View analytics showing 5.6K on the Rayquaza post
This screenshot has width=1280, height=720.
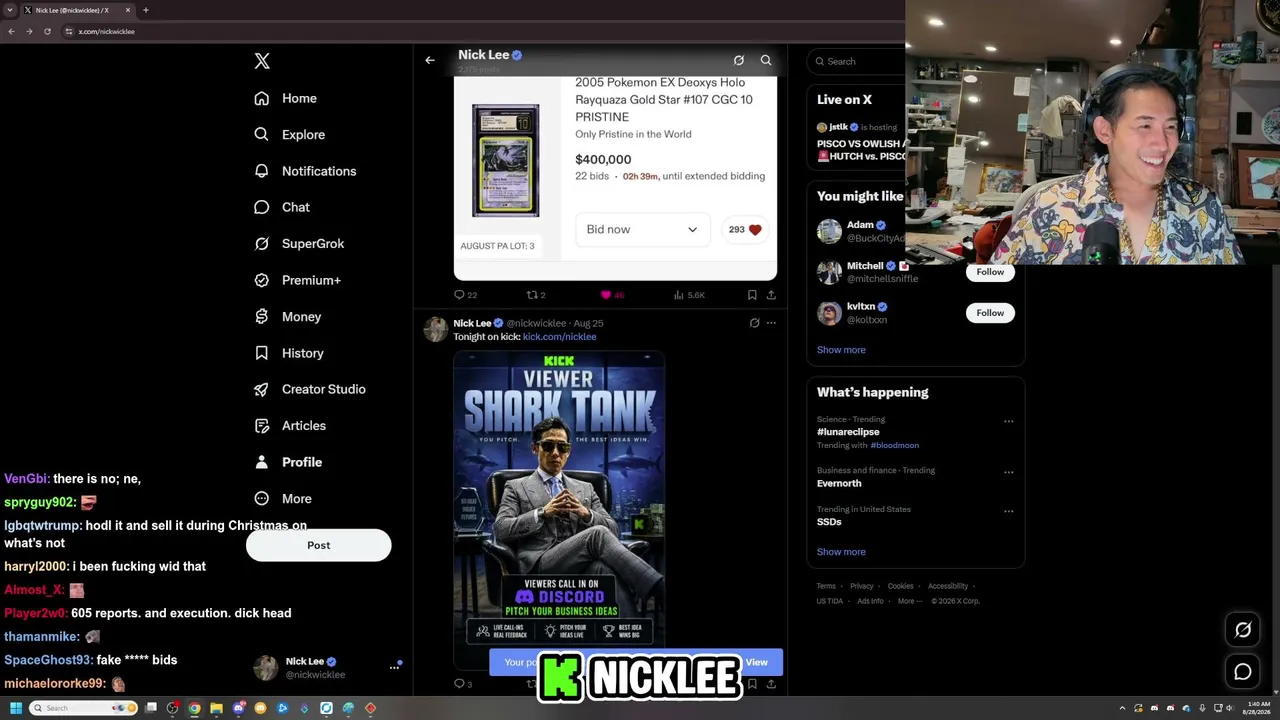(689, 295)
